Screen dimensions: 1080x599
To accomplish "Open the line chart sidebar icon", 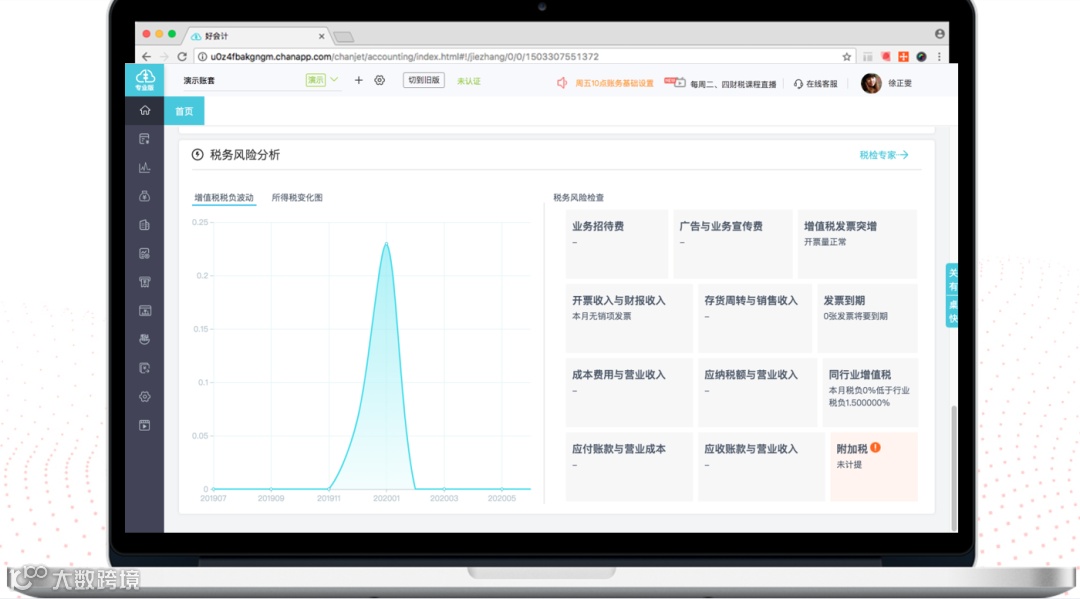I will pyautogui.click(x=145, y=167).
